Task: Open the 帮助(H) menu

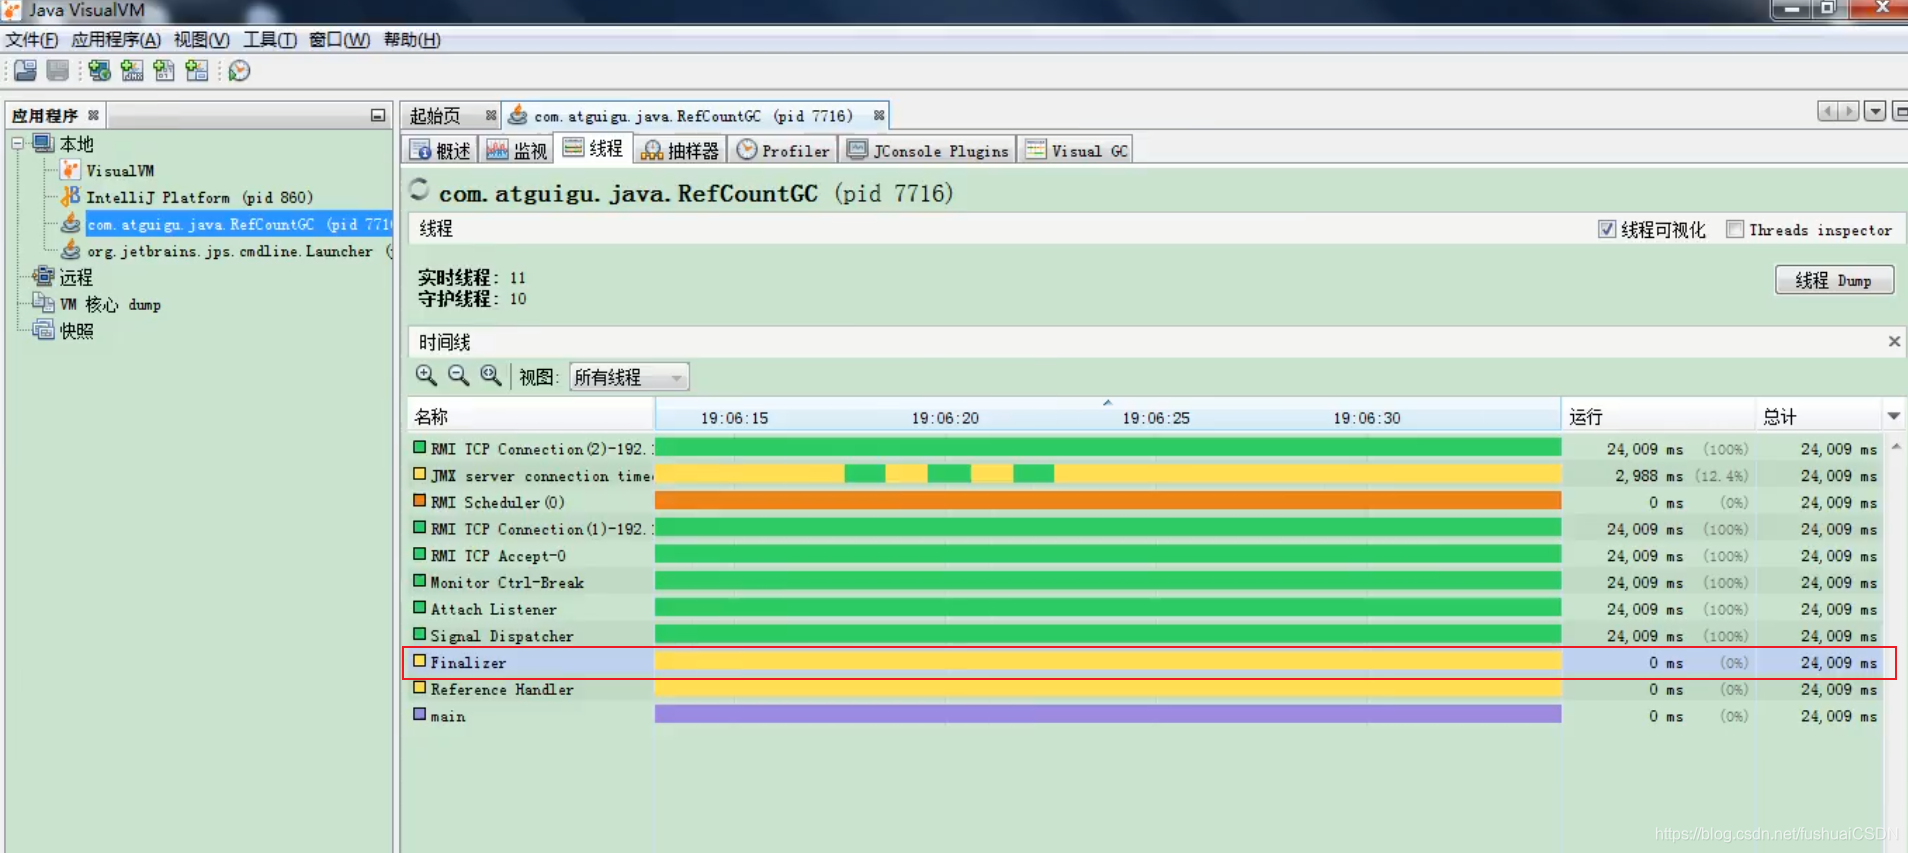Action: tap(412, 40)
